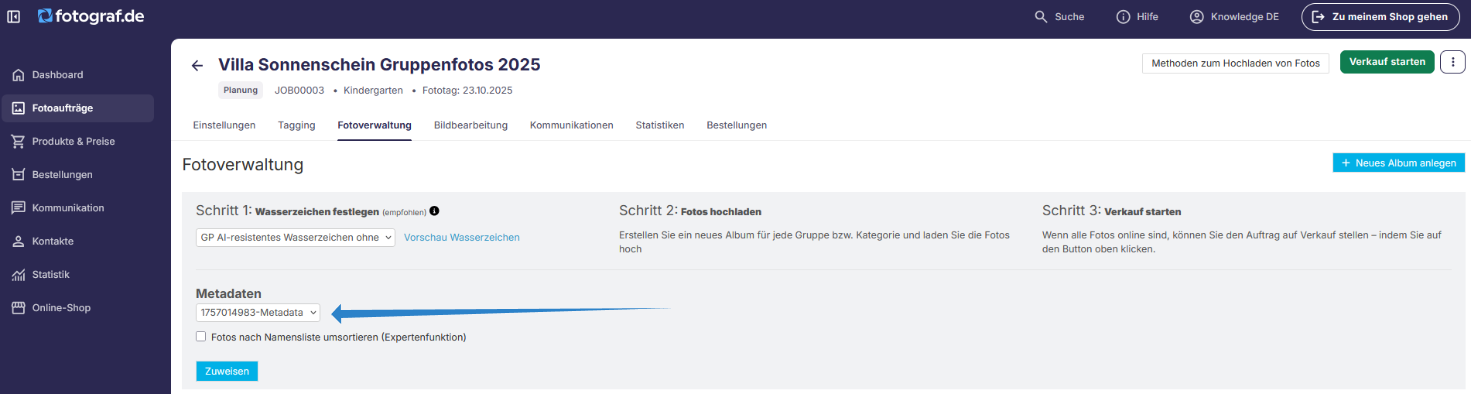Click the Hilfe label in header
Viewport: 1471px width, 394px height.
tap(1147, 17)
